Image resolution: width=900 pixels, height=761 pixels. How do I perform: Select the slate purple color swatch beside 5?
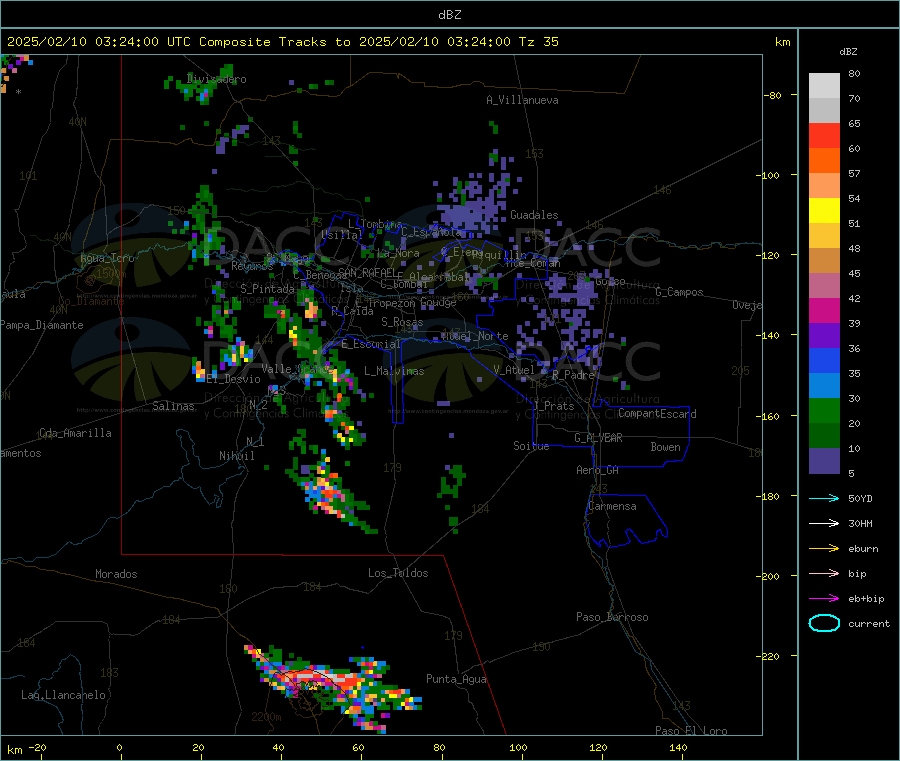(x=824, y=461)
